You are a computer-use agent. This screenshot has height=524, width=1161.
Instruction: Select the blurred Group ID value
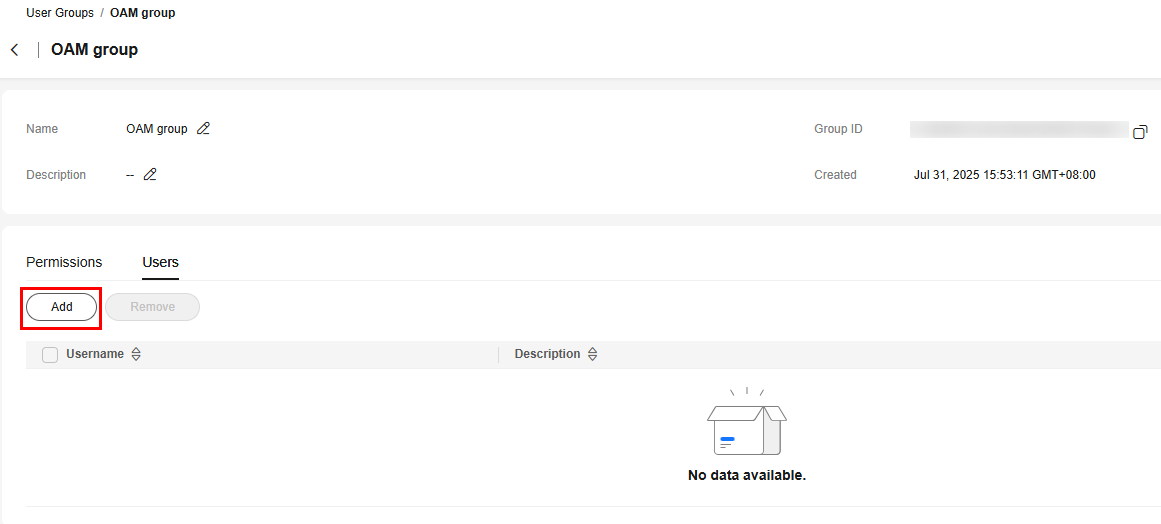point(1019,130)
